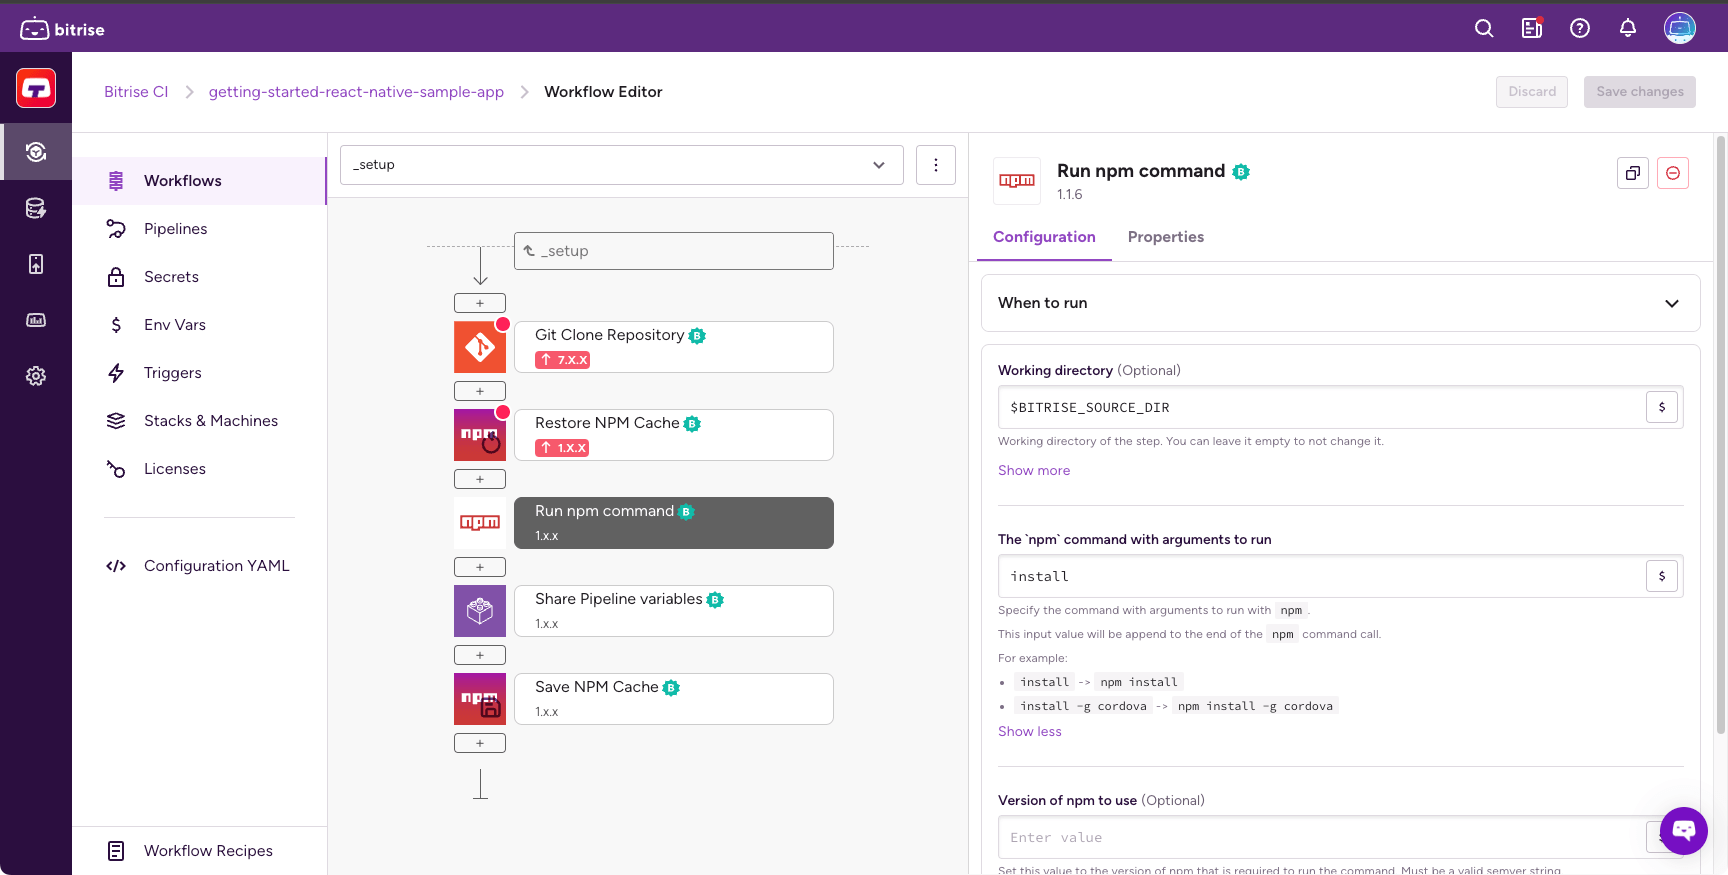Insert variable into npm command field

coord(1662,576)
